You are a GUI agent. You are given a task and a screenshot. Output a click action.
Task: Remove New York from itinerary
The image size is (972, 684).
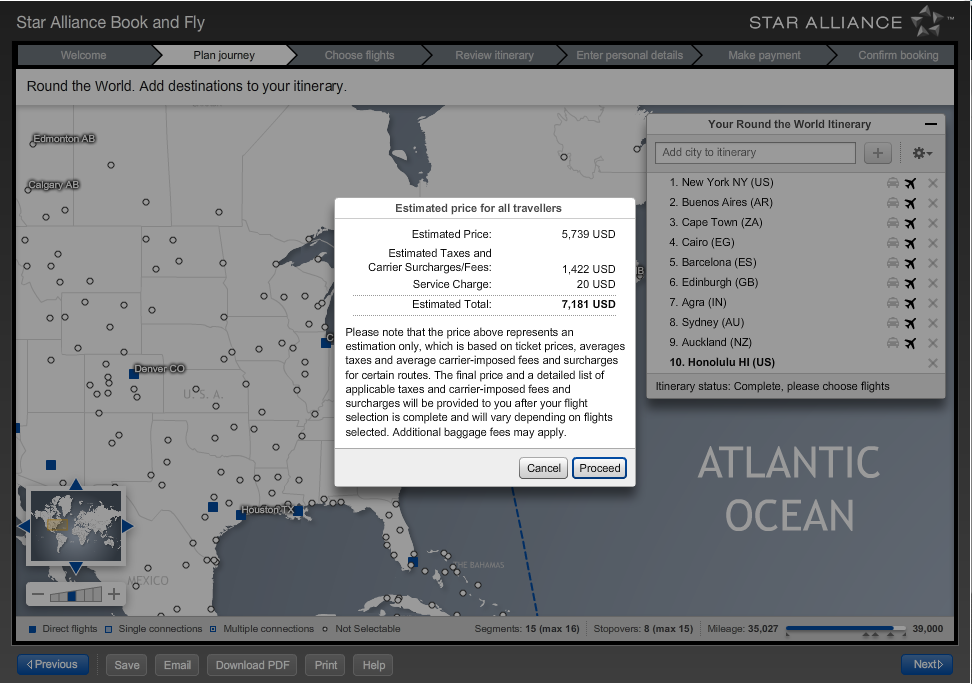coord(932,183)
